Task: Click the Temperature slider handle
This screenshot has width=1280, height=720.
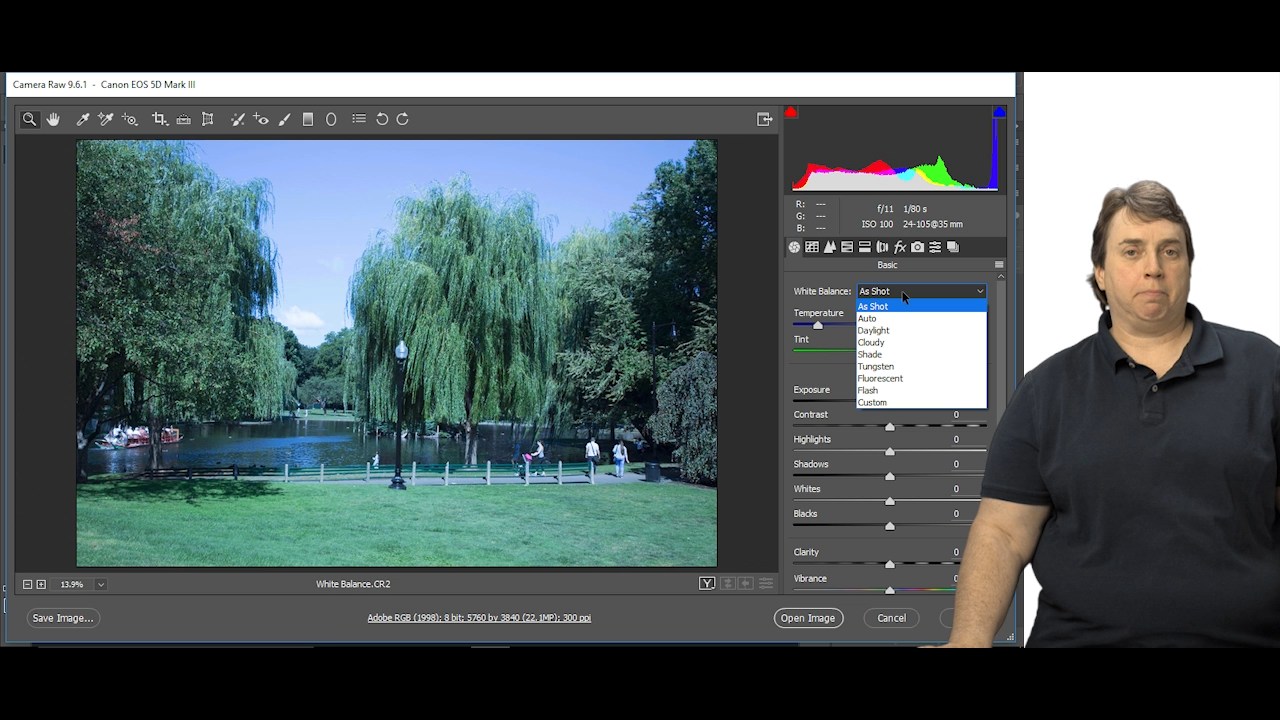Action: pos(818,325)
